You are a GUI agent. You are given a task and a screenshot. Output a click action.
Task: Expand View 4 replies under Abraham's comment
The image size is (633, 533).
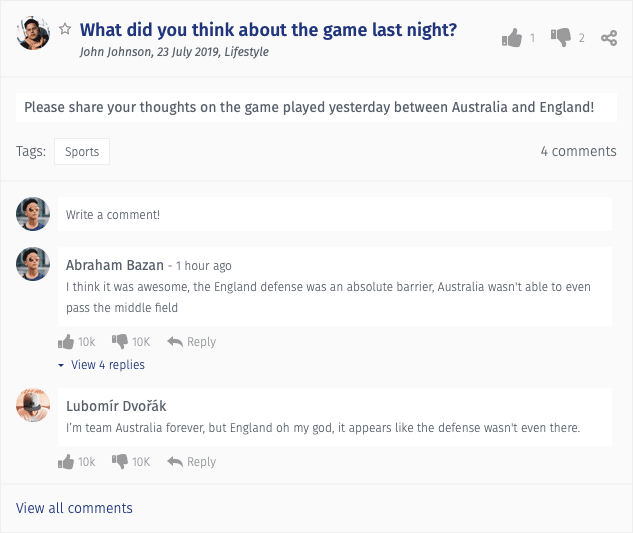108,365
